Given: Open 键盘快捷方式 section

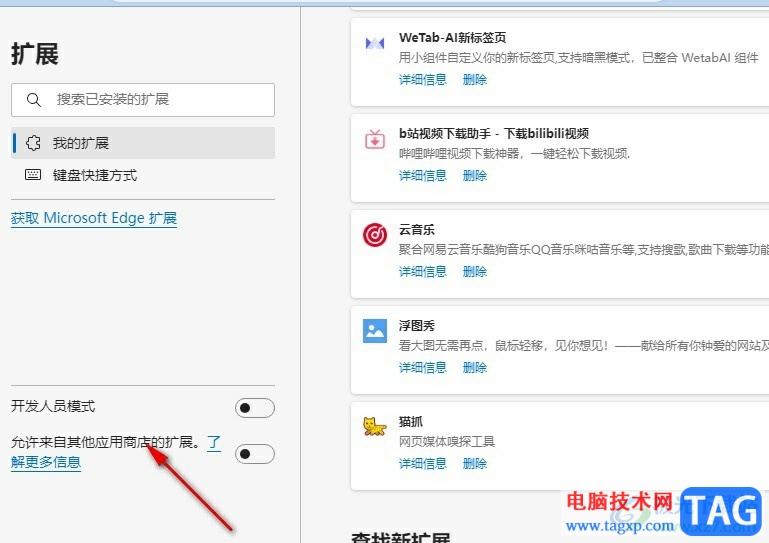Looking at the screenshot, I should click(x=143, y=175).
